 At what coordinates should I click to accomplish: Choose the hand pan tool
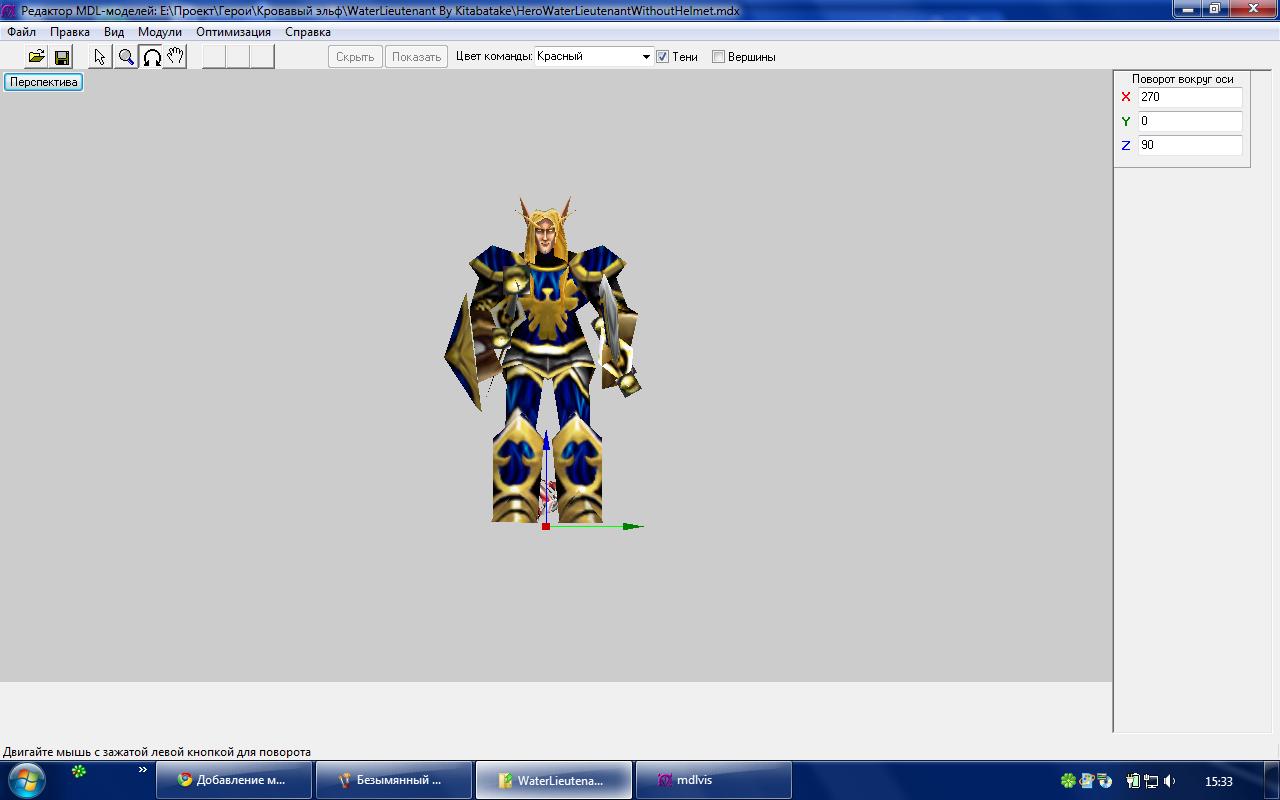click(175, 57)
